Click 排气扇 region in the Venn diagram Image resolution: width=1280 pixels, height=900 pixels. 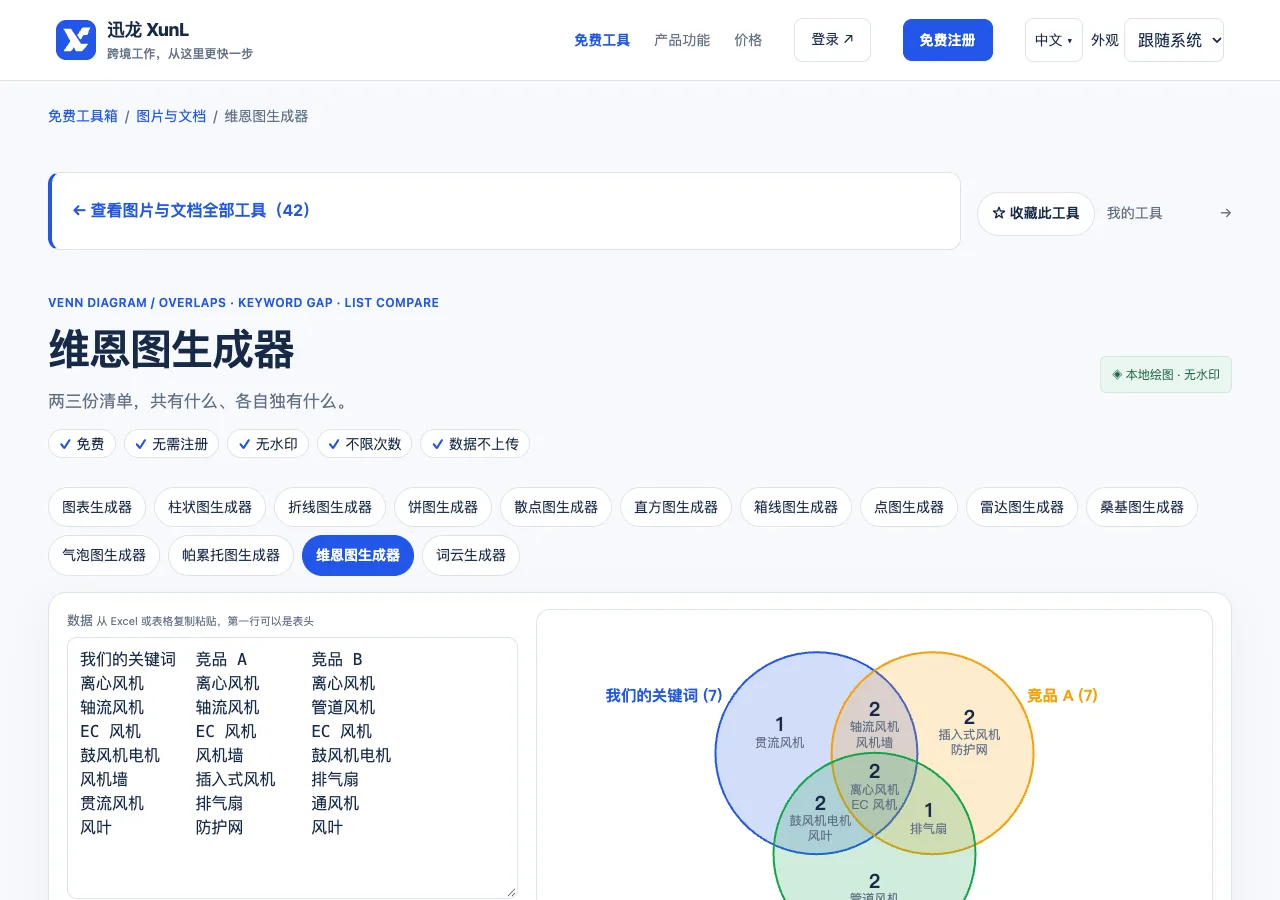[928, 829]
